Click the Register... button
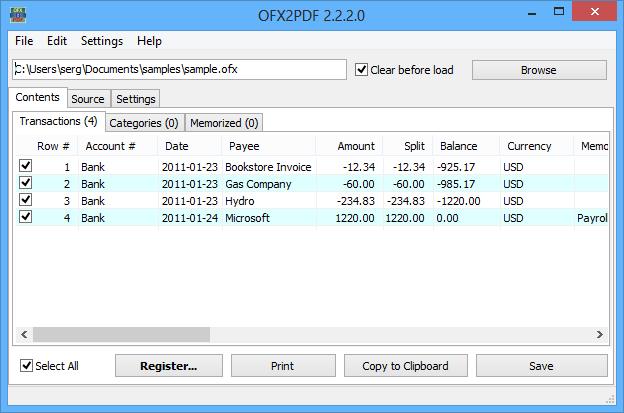The width and height of the screenshot is (624, 413). (x=169, y=366)
